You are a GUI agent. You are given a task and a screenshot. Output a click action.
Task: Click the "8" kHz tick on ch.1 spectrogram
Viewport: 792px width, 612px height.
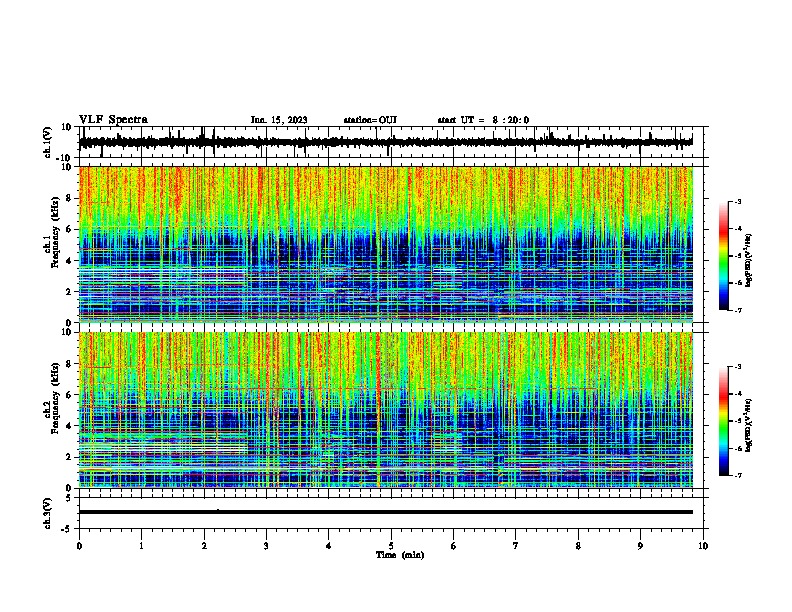tap(69, 198)
